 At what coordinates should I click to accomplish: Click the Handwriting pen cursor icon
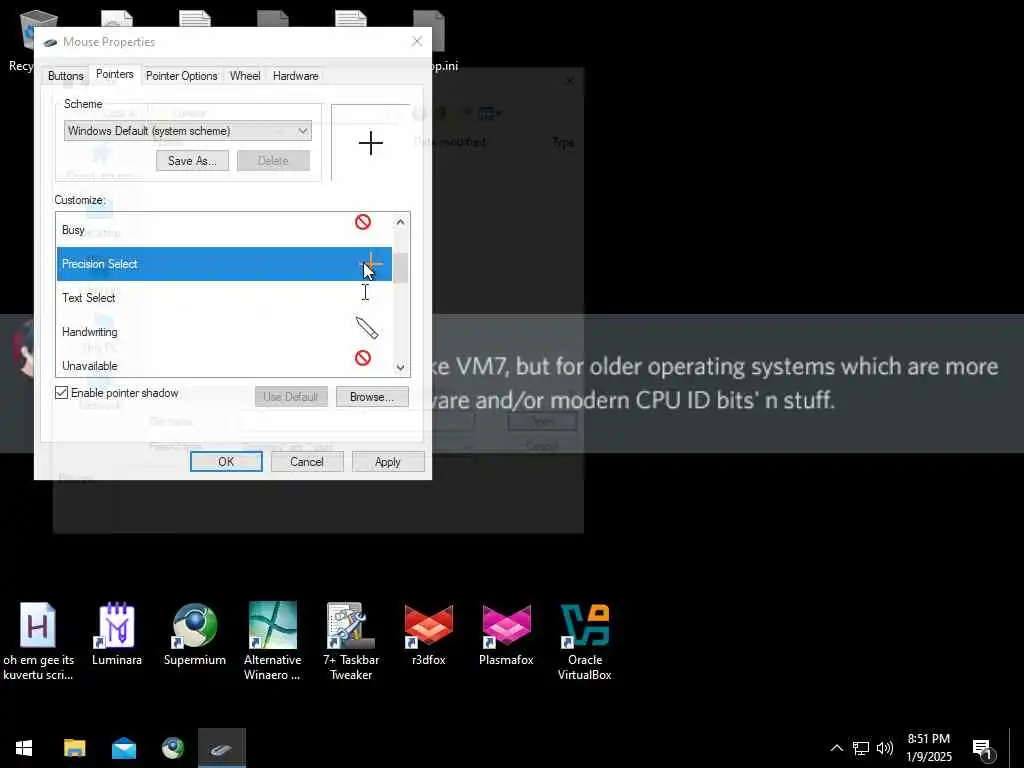click(x=366, y=328)
